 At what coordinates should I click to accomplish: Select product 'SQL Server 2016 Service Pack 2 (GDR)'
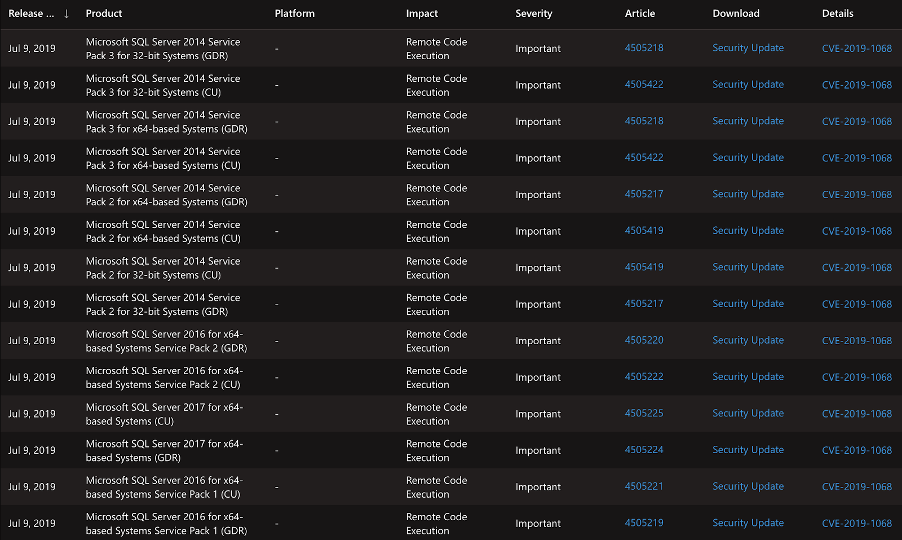166,341
